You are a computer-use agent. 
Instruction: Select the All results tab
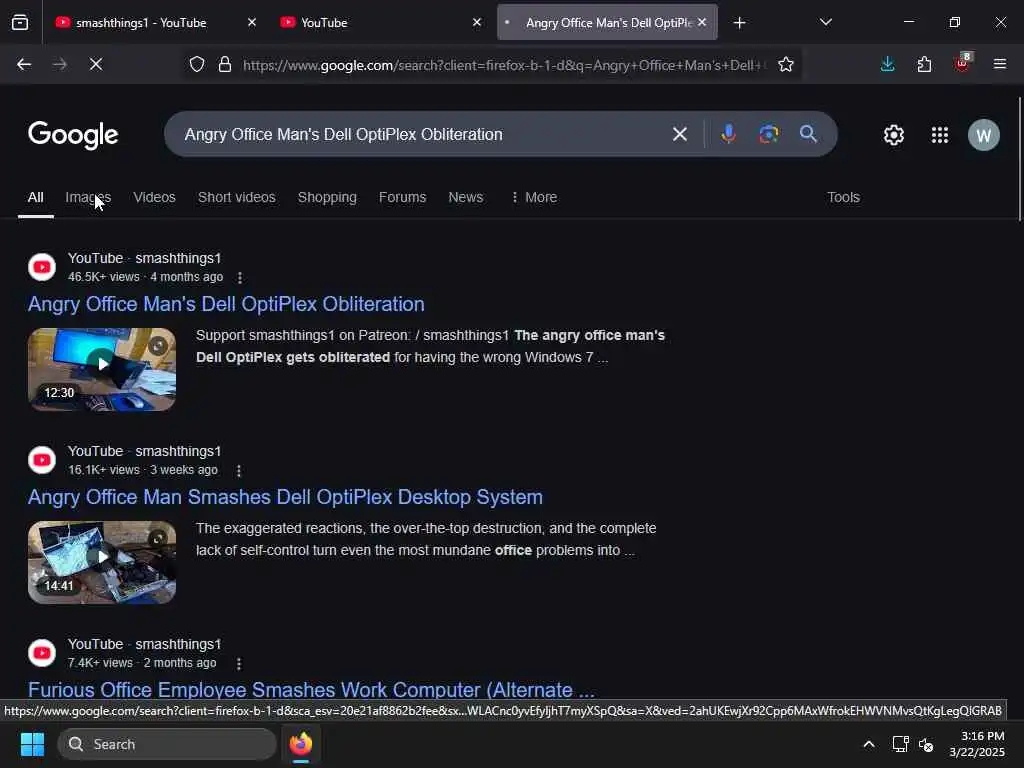tap(35, 197)
